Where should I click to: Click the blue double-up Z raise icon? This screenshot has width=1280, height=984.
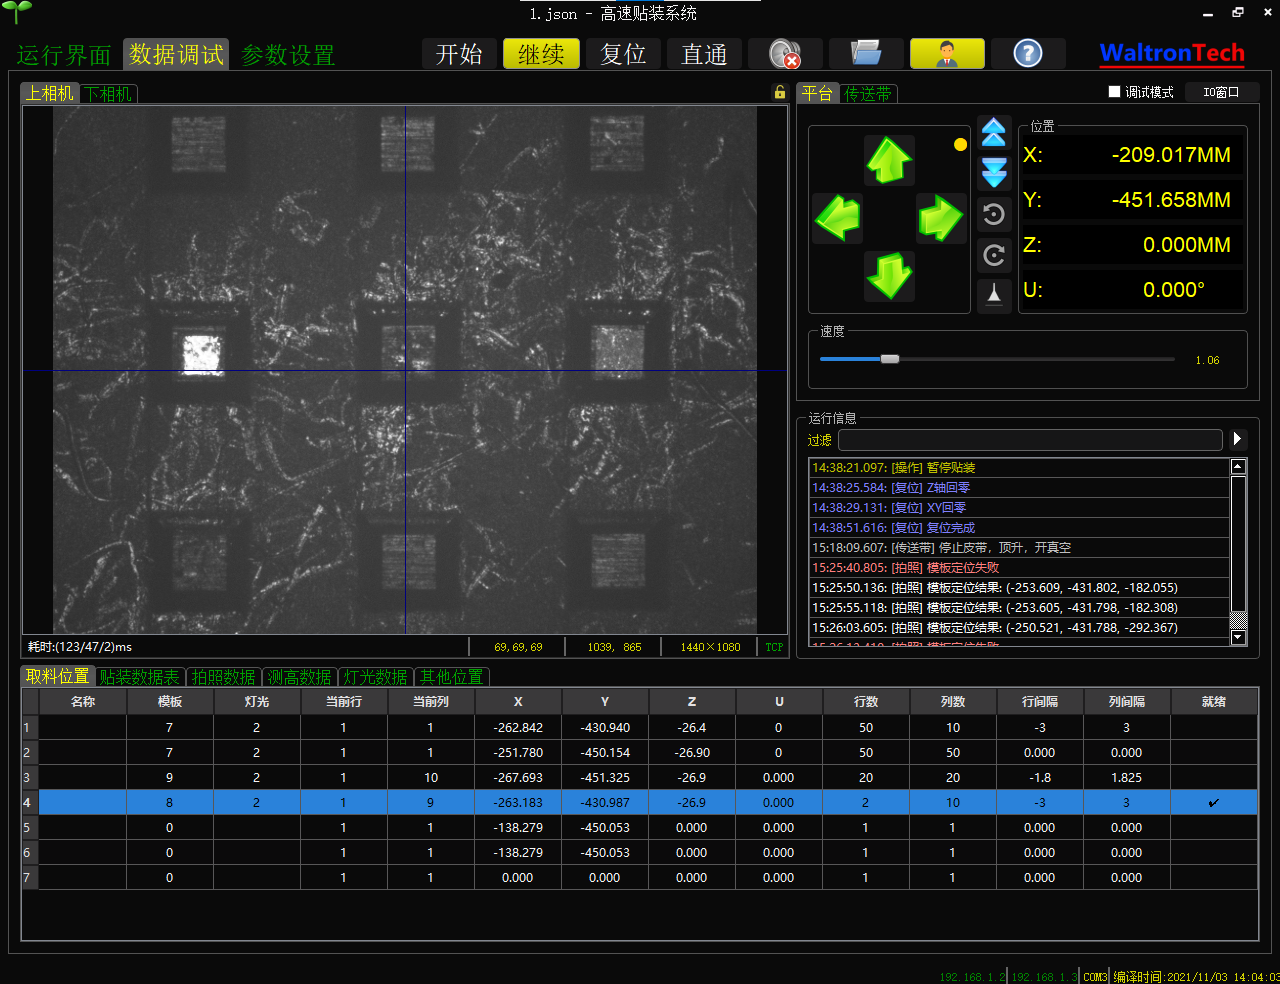click(994, 132)
